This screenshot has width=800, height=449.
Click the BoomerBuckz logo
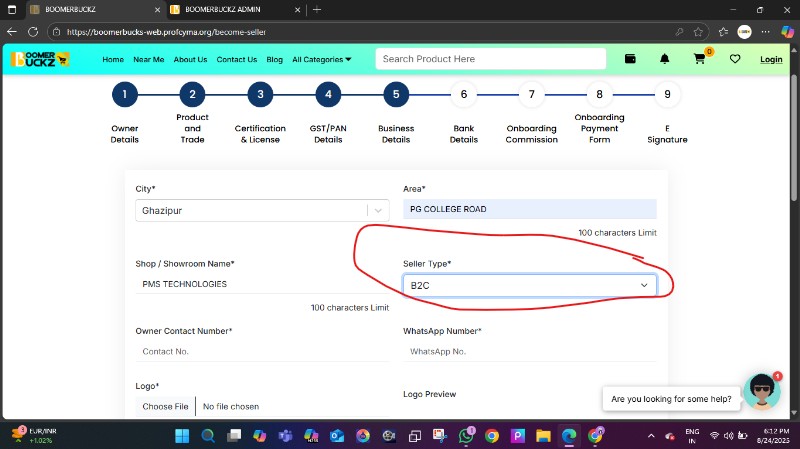point(40,59)
